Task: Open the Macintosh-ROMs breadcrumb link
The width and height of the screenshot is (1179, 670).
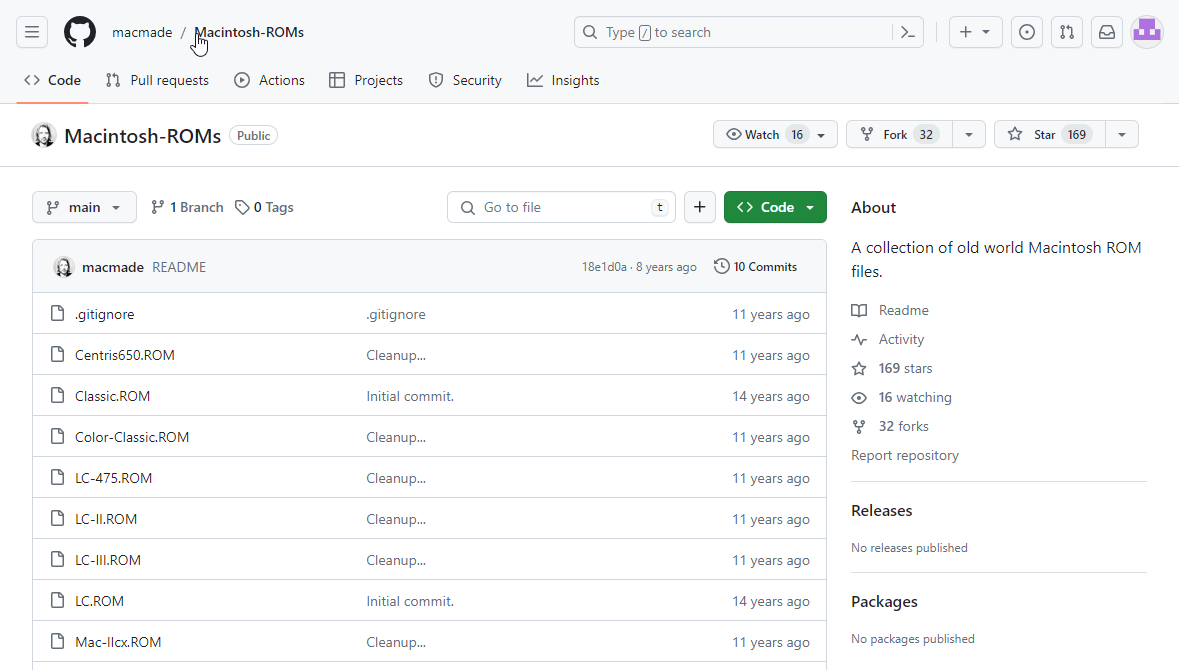Action: [250, 32]
